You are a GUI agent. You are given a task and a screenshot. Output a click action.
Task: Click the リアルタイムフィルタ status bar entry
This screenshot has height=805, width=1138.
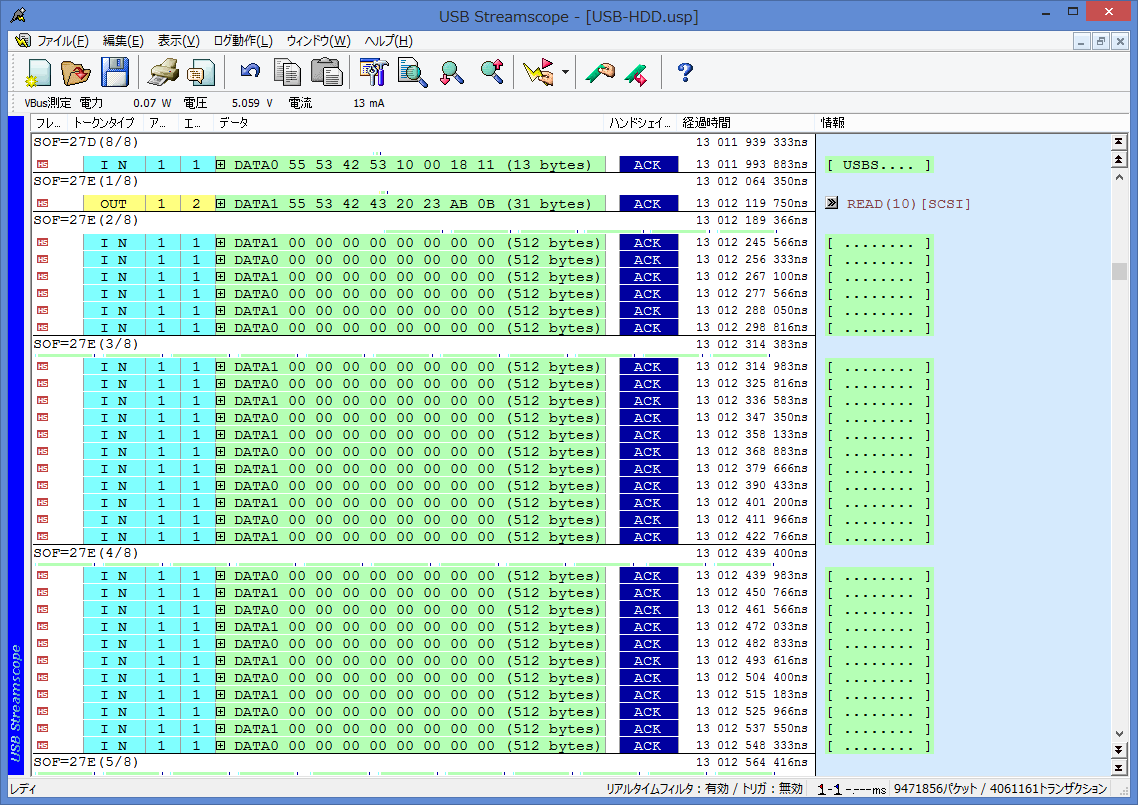click(704, 788)
